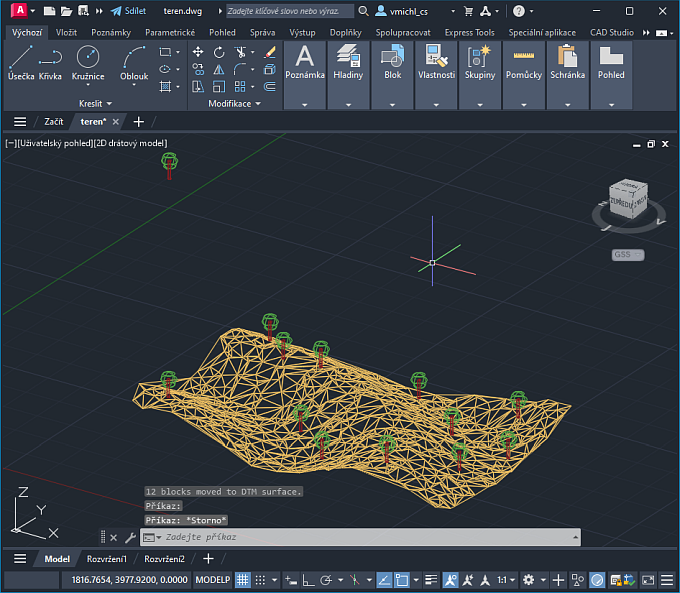This screenshot has width=680, height=593.
Task: Click the Začít file tab
Action: click(54, 122)
